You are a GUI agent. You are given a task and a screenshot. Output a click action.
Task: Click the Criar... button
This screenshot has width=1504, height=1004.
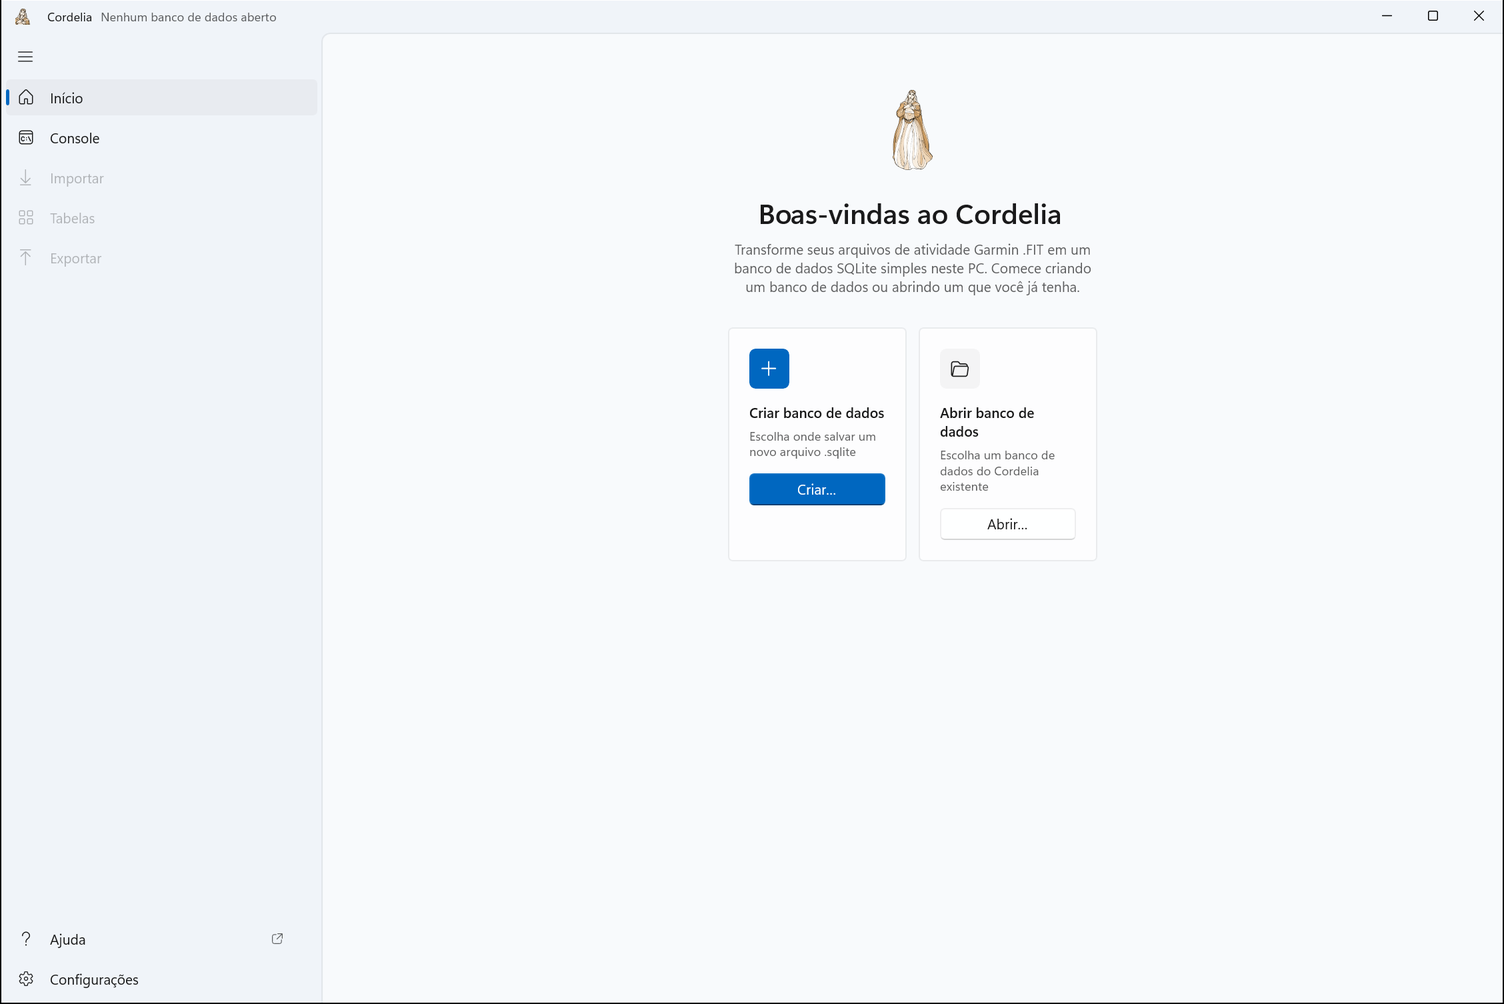(817, 489)
